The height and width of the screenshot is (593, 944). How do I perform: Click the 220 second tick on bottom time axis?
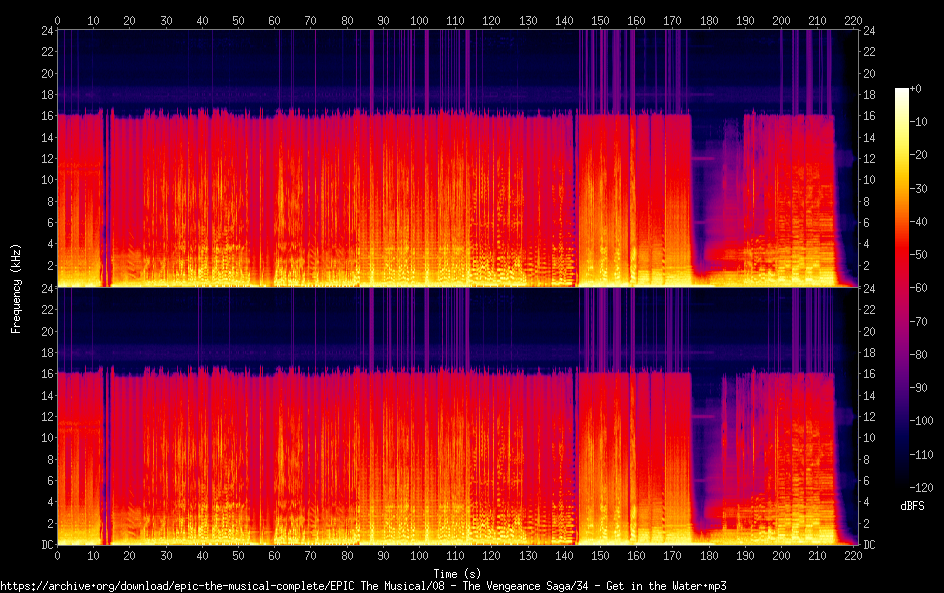tap(854, 555)
